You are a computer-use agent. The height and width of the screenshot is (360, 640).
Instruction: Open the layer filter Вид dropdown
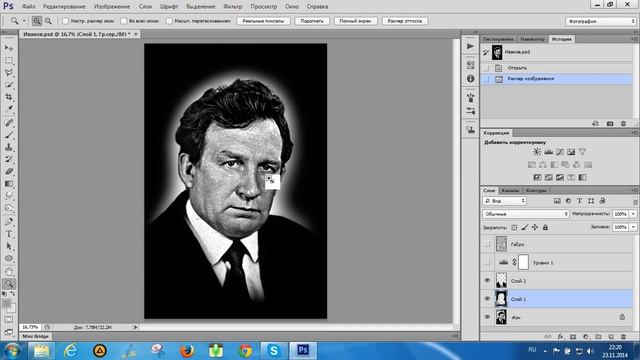504,201
